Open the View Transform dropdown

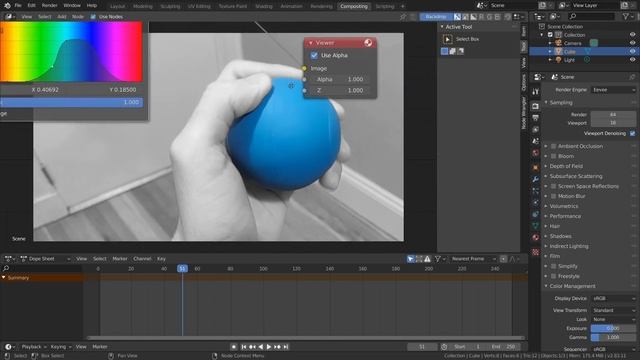click(613, 310)
